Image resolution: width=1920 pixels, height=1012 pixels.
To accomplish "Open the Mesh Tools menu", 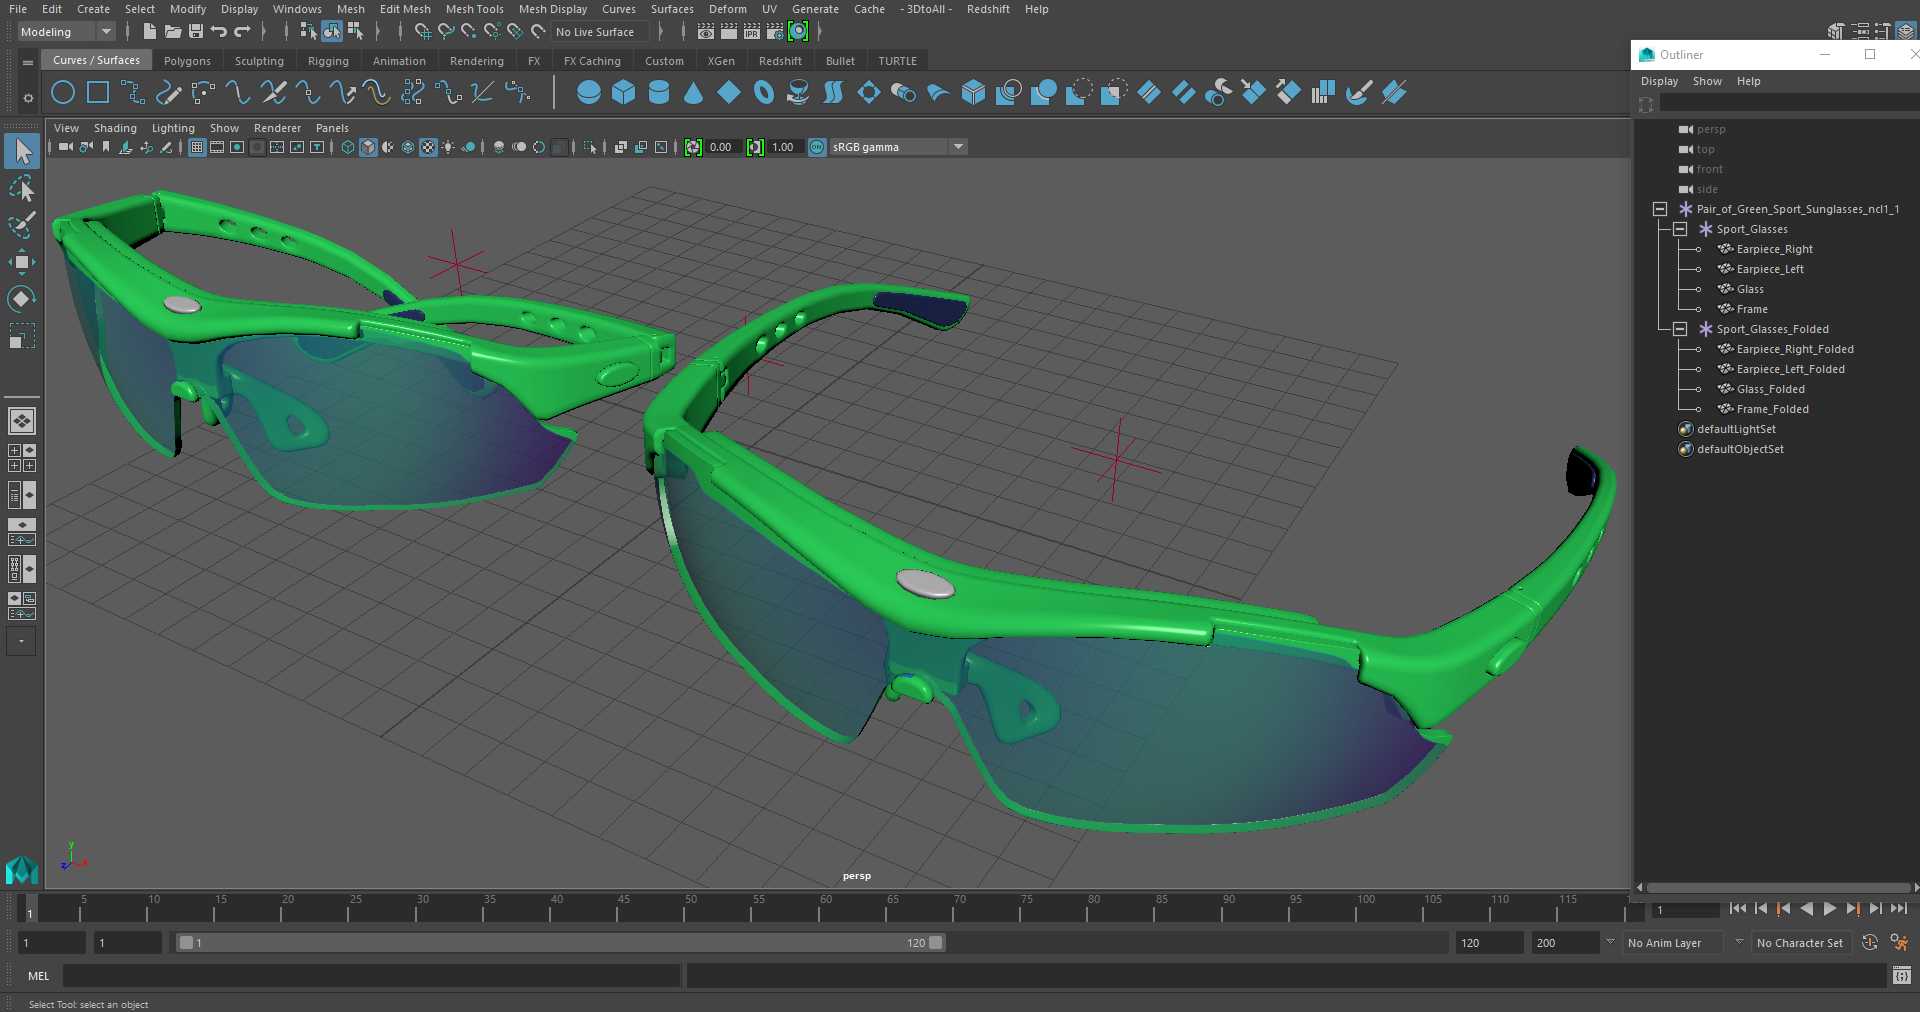I will (474, 9).
